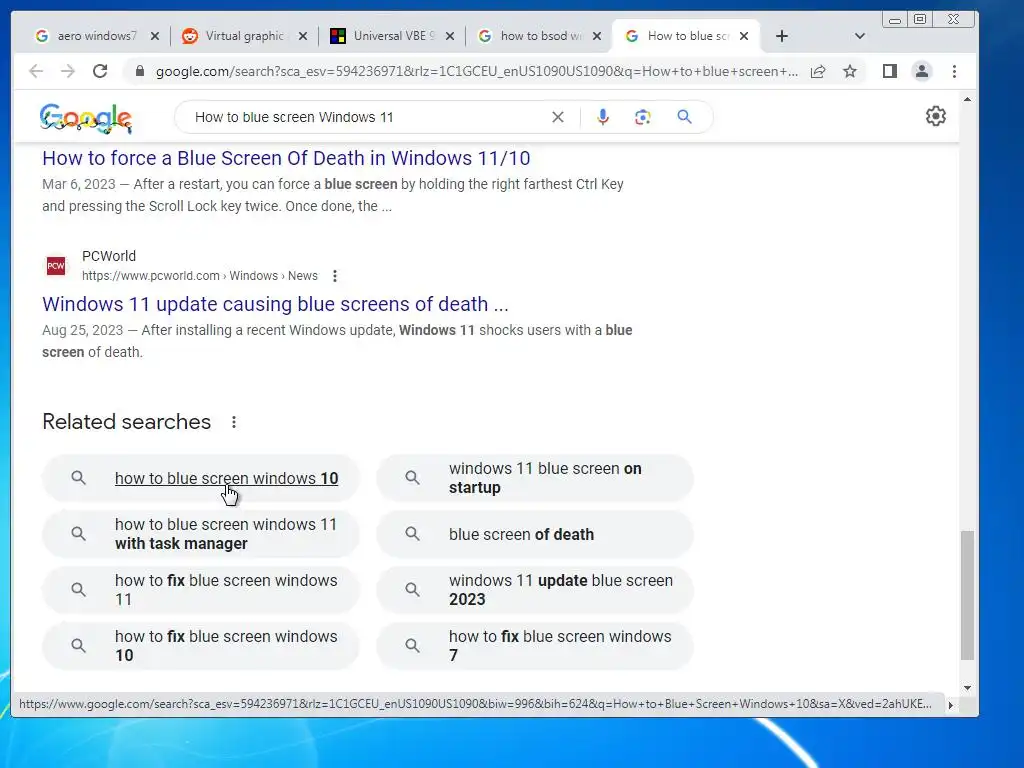Open the Chrome profile avatar menu
Screen dimensions: 1024x768
[x=921, y=71]
